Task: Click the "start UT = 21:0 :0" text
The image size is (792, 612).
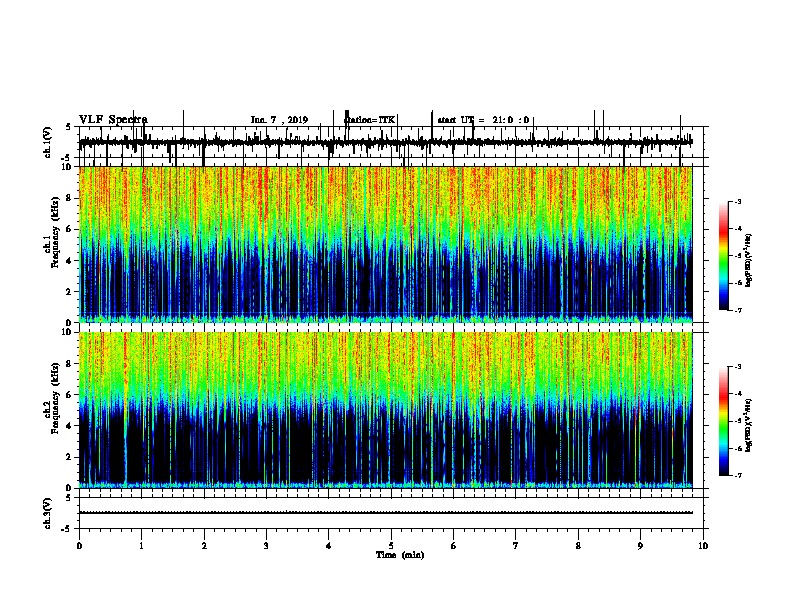Action: (x=483, y=120)
